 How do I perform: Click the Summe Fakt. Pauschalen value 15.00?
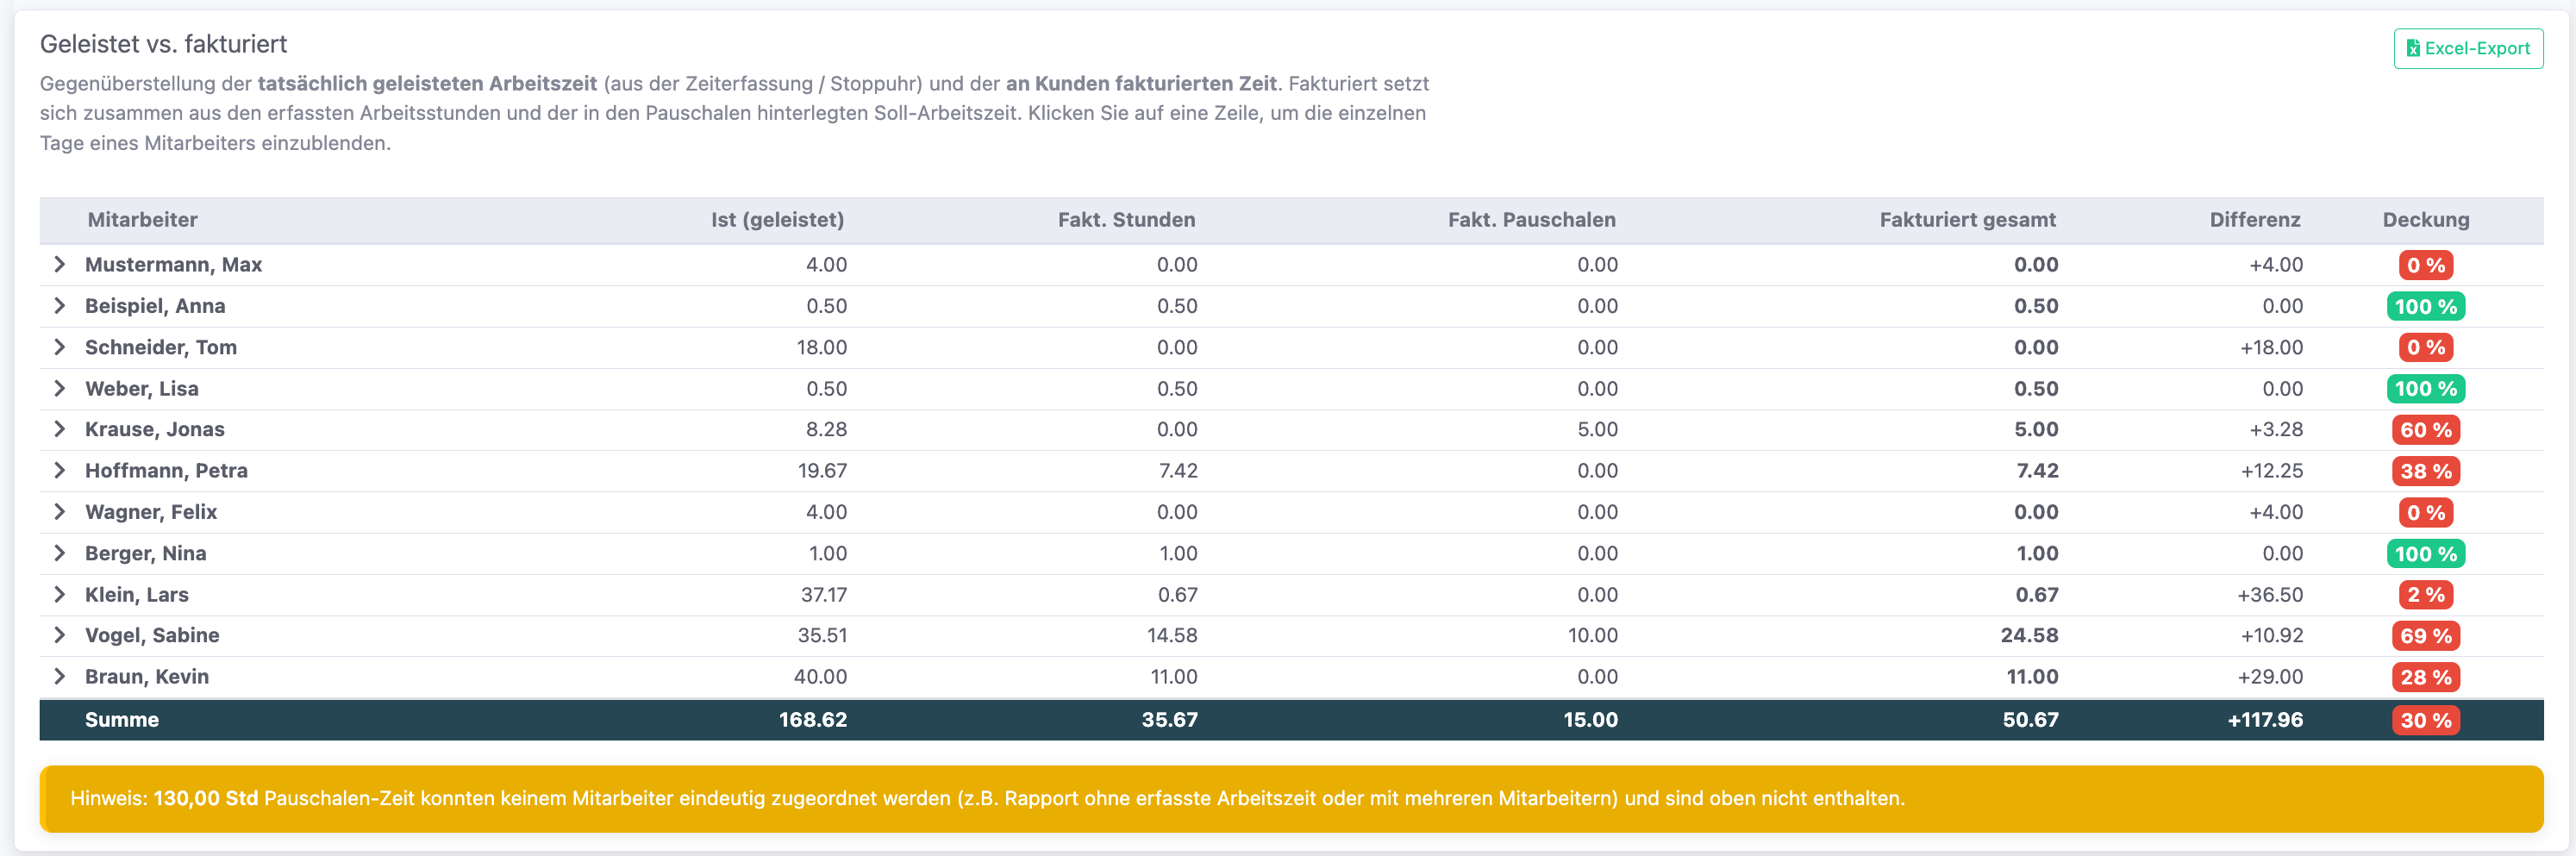(1590, 720)
